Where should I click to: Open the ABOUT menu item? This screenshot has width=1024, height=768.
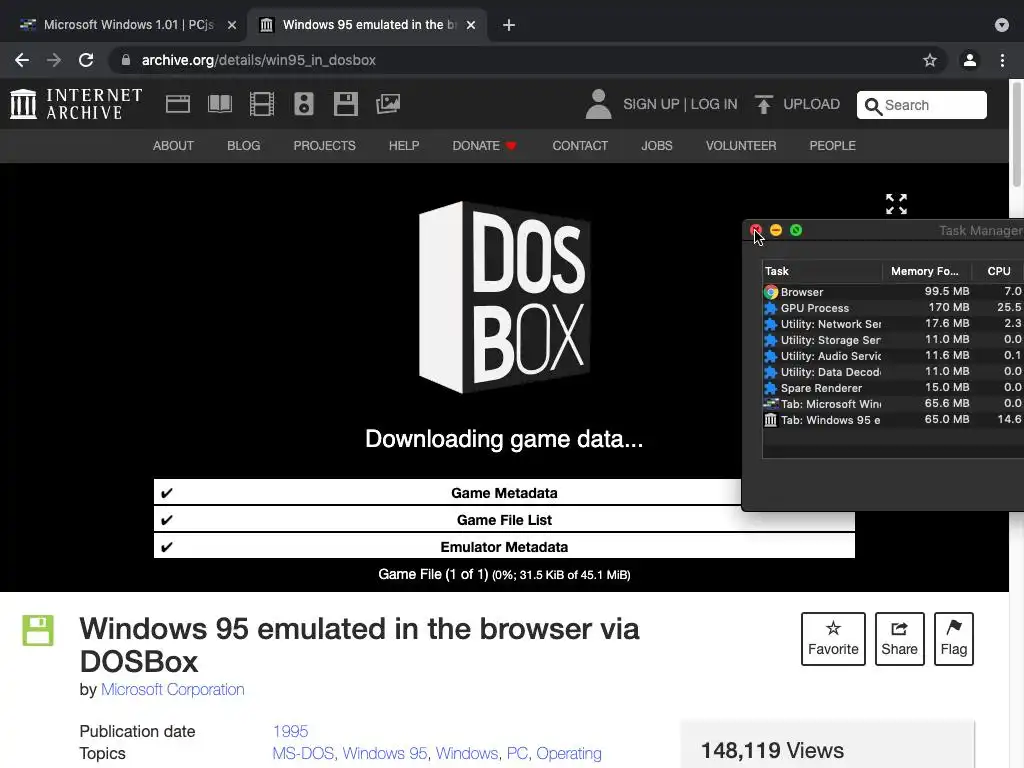(173, 146)
